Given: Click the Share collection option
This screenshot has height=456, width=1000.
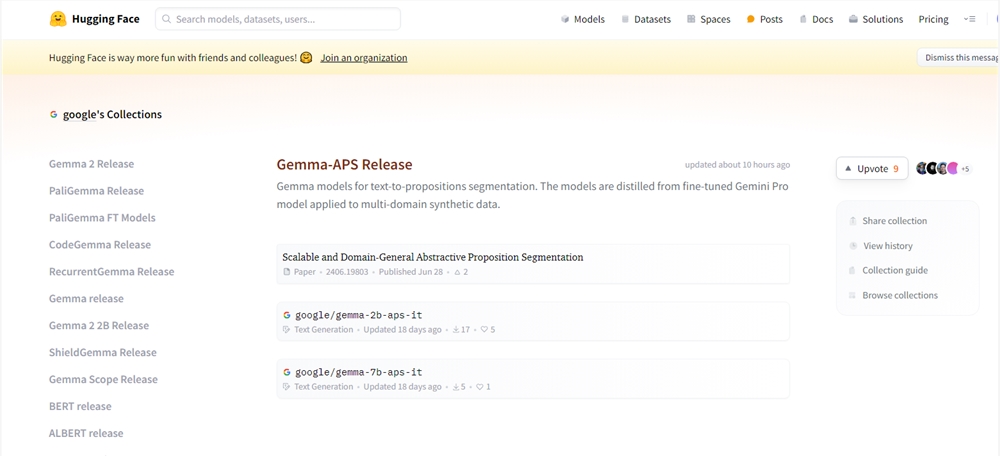Looking at the screenshot, I should pos(894,221).
